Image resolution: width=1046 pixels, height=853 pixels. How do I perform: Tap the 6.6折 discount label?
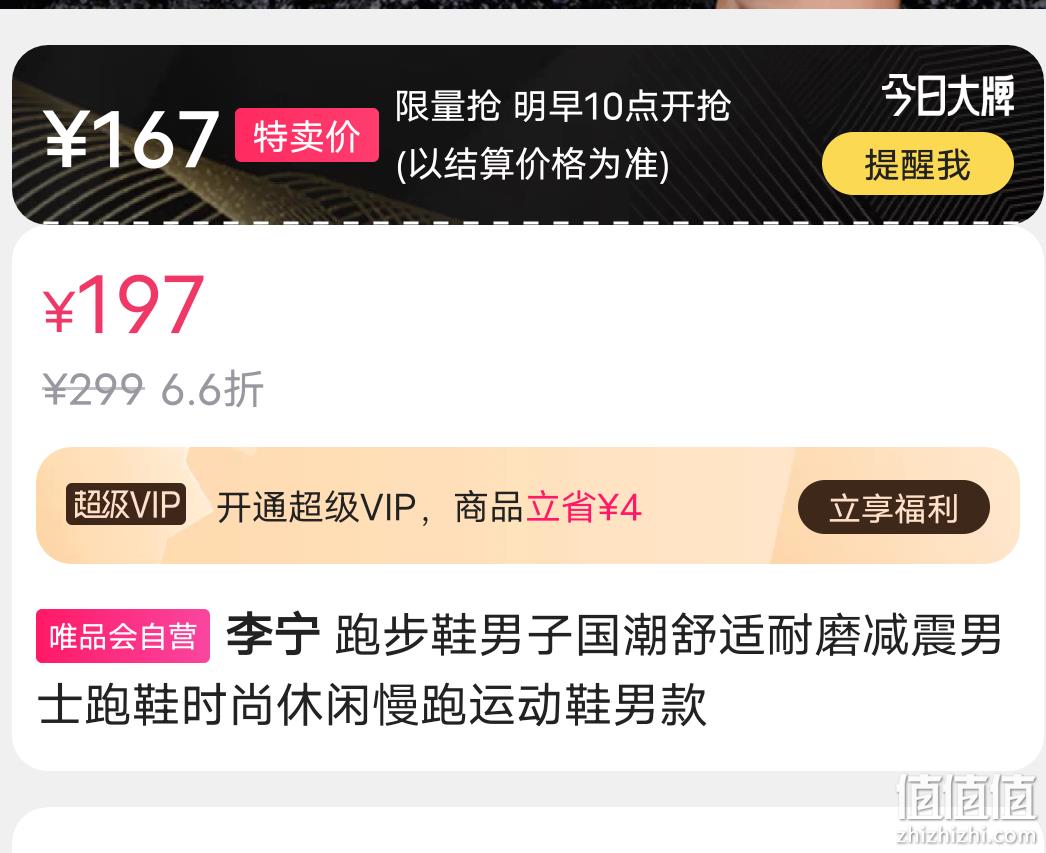(x=212, y=389)
